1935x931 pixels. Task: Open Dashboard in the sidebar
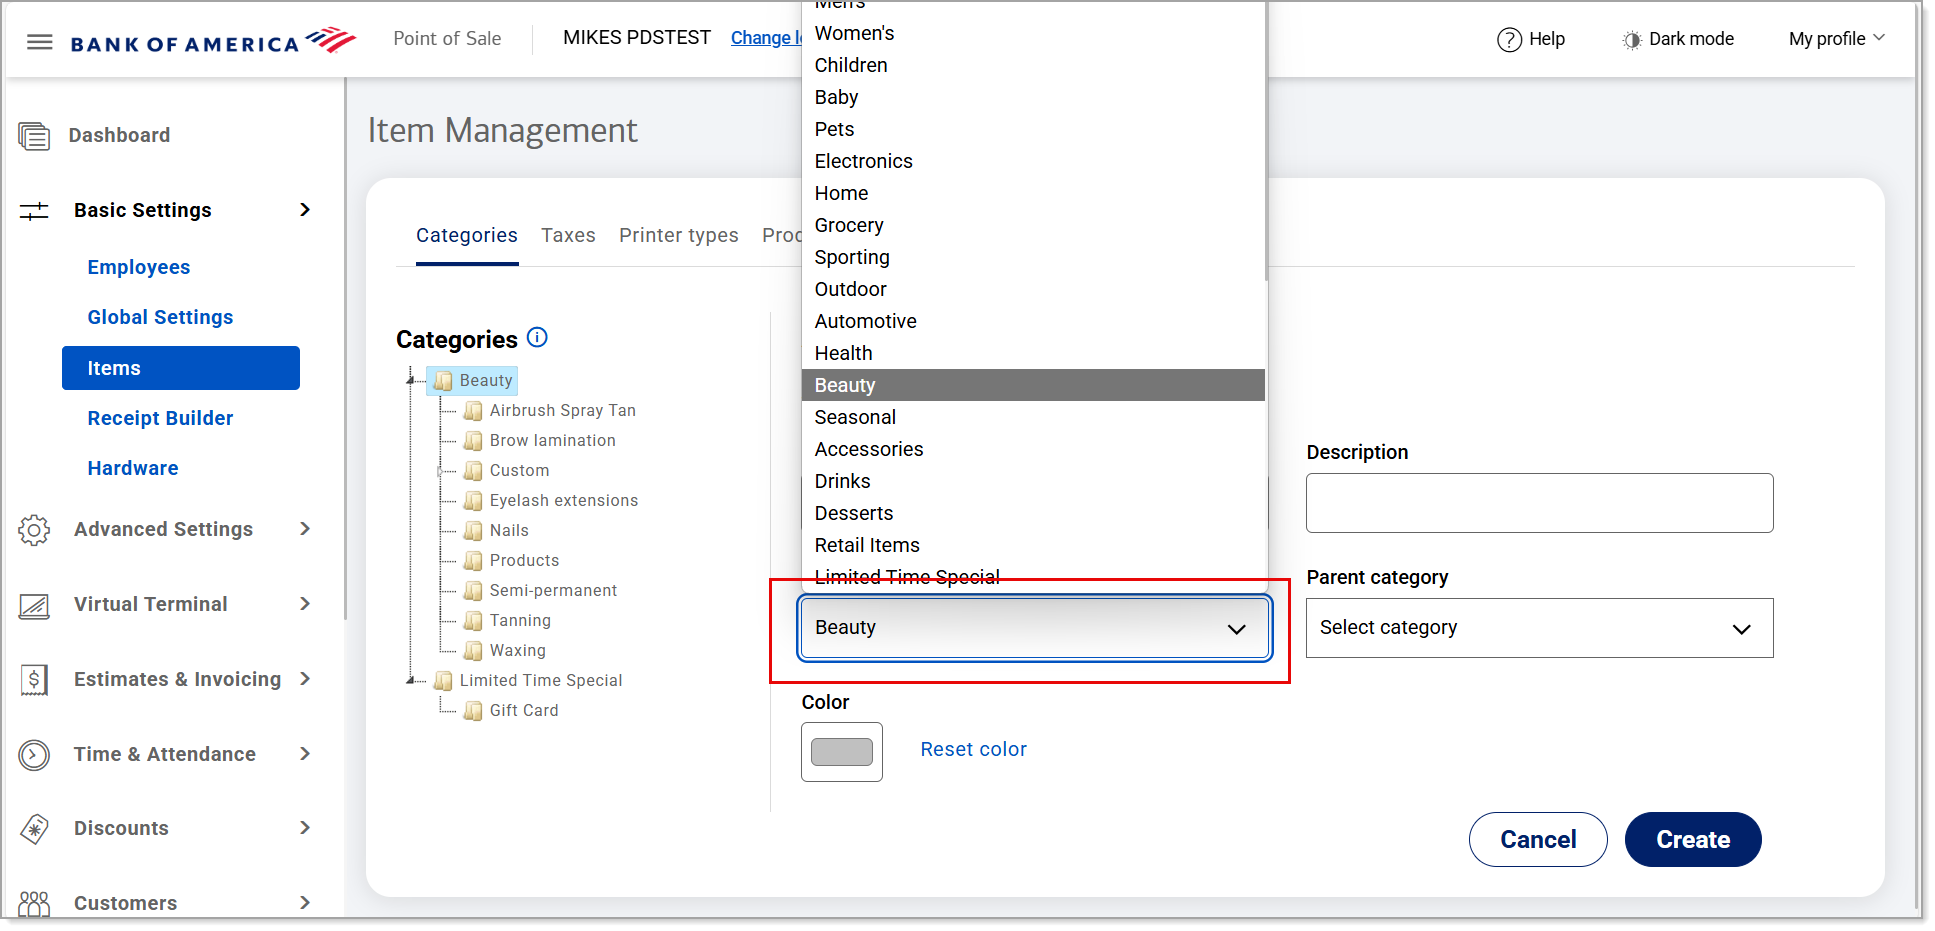click(119, 135)
